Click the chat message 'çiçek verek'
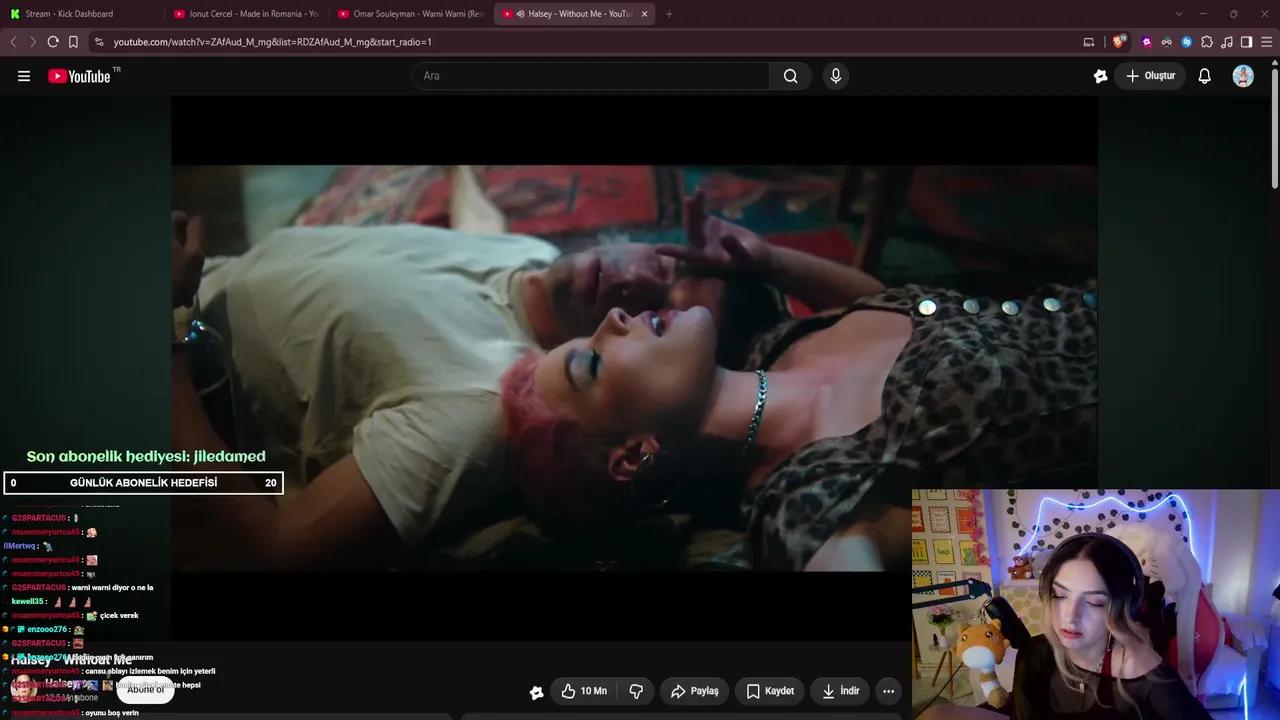This screenshot has width=1280, height=720. pyautogui.click(x=119, y=616)
